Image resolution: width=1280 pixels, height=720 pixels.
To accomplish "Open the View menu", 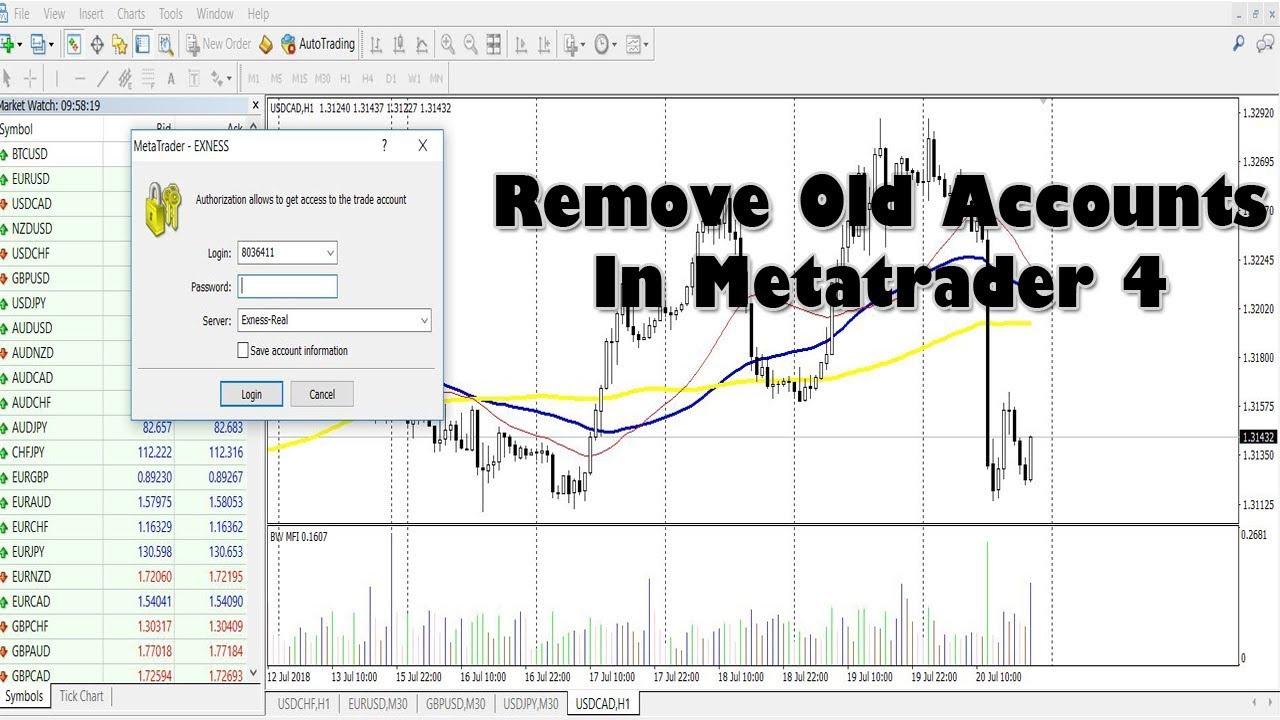I will (x=54, y=14).
